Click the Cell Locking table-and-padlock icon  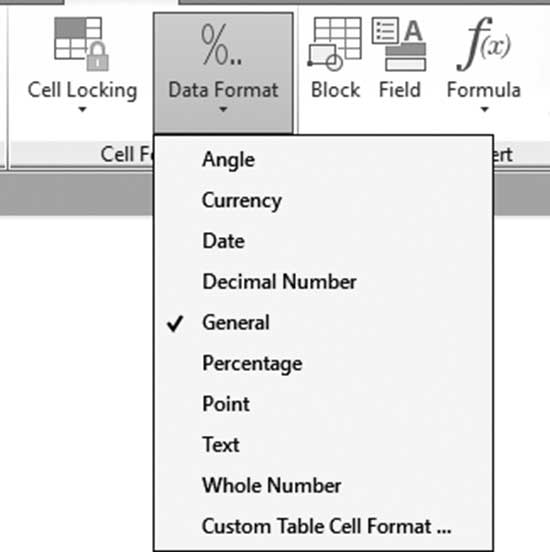coord(82,44)
